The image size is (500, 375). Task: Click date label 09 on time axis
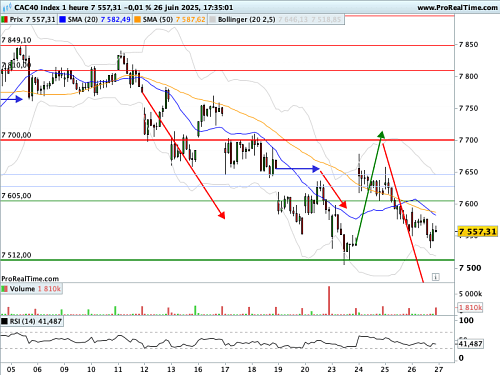64,369
